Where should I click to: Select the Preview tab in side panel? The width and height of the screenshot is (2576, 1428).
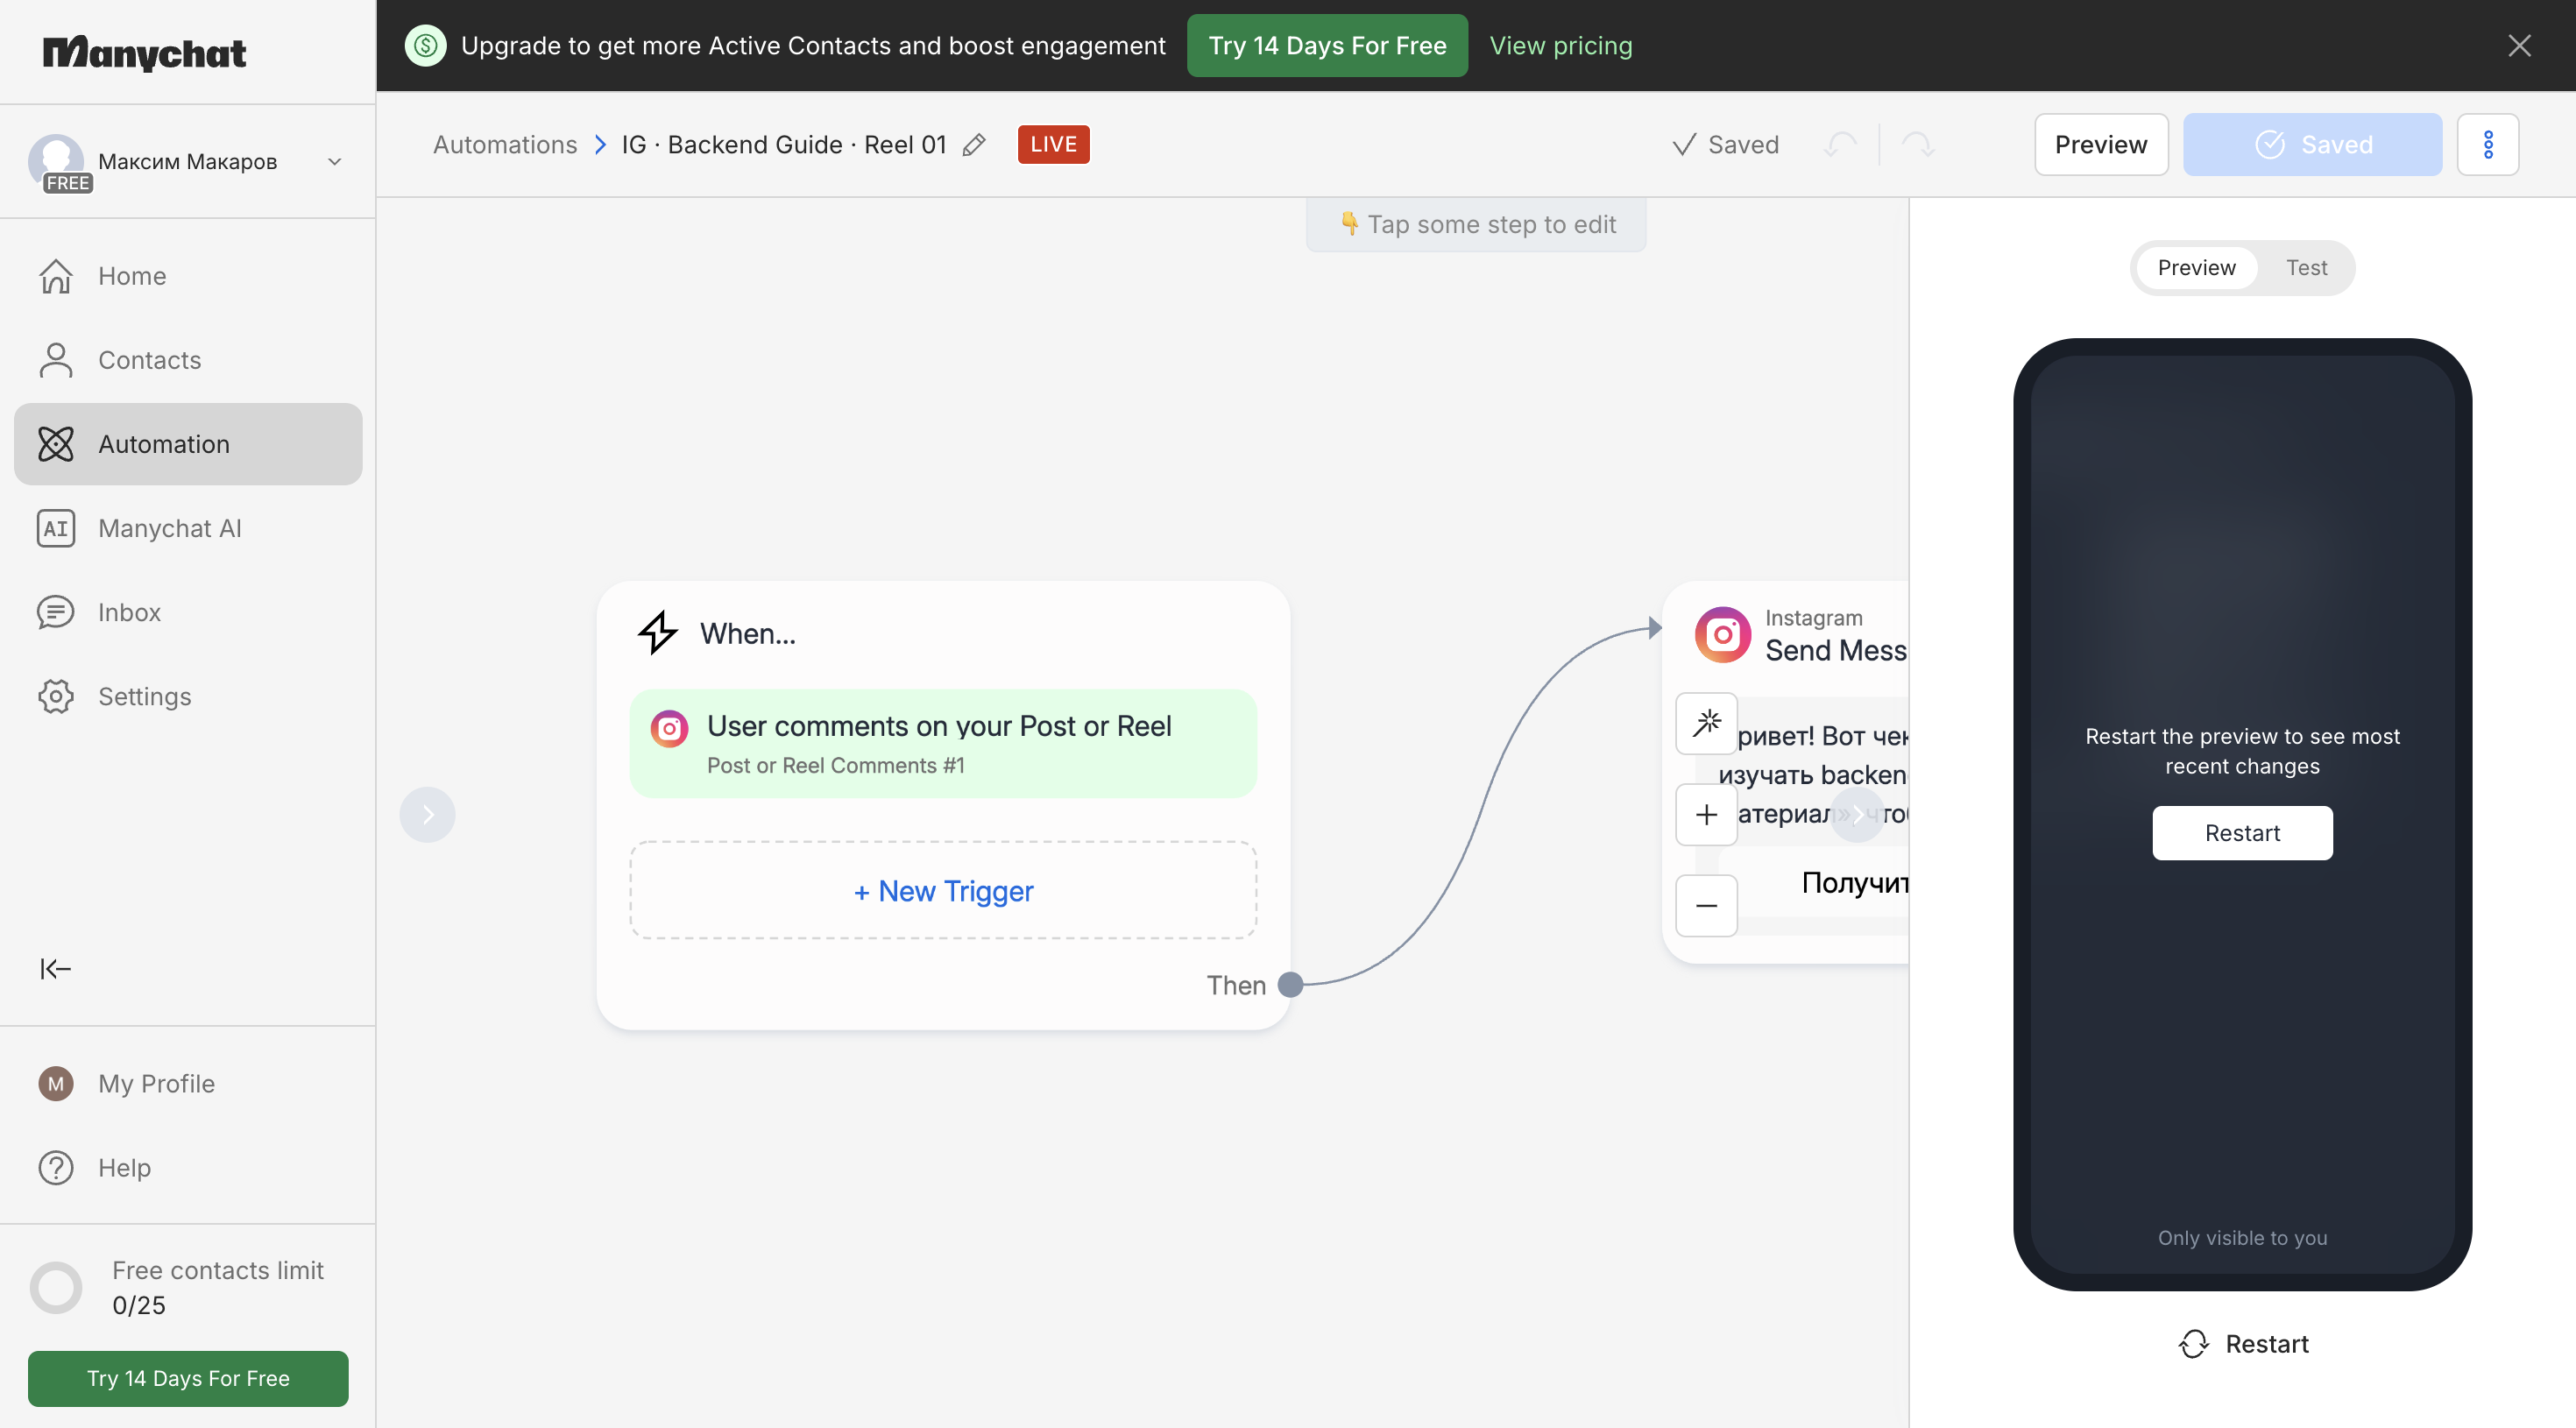[x=2196, y=268]
